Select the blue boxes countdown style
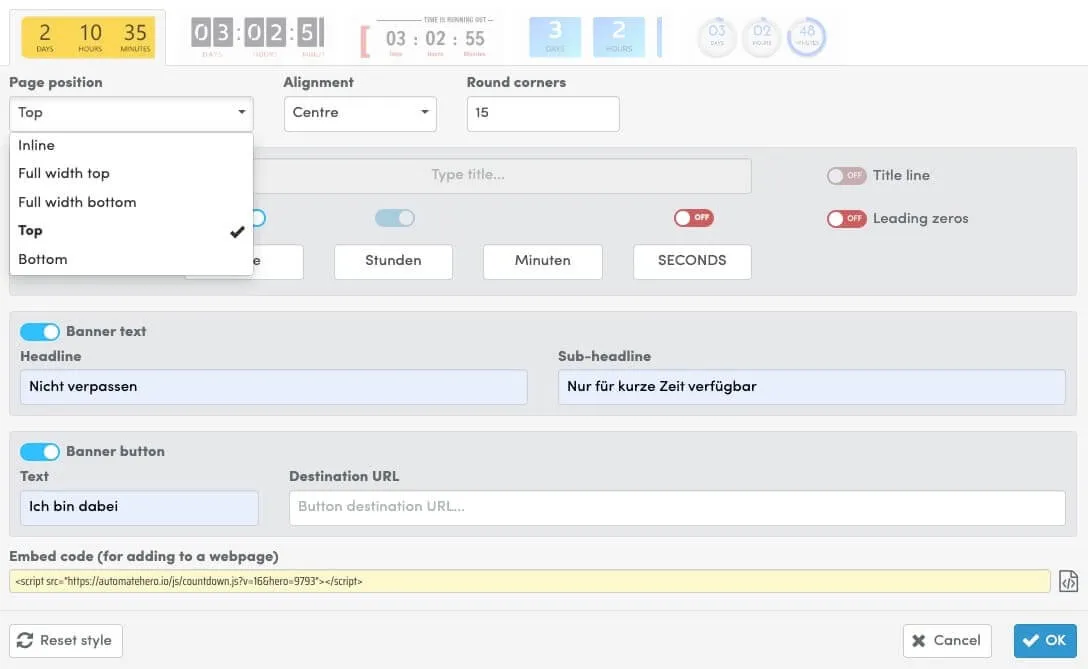 (595, 37)
